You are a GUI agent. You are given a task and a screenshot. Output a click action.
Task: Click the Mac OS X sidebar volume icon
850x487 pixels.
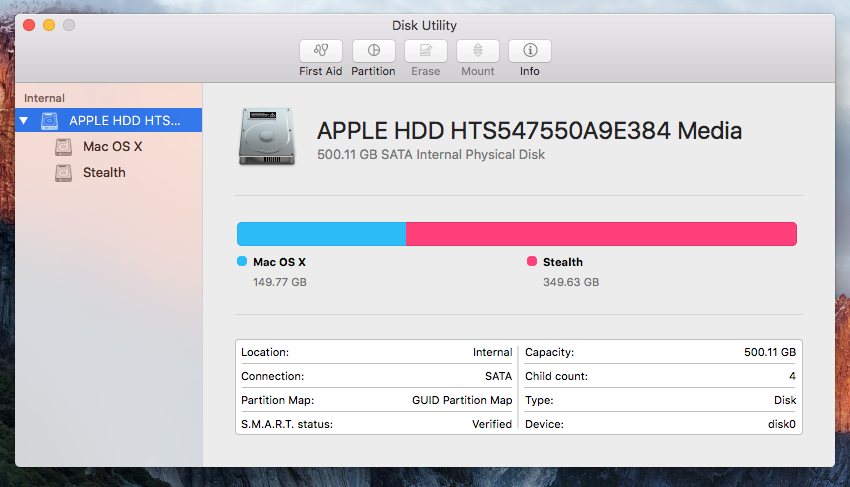coord(63,146)
